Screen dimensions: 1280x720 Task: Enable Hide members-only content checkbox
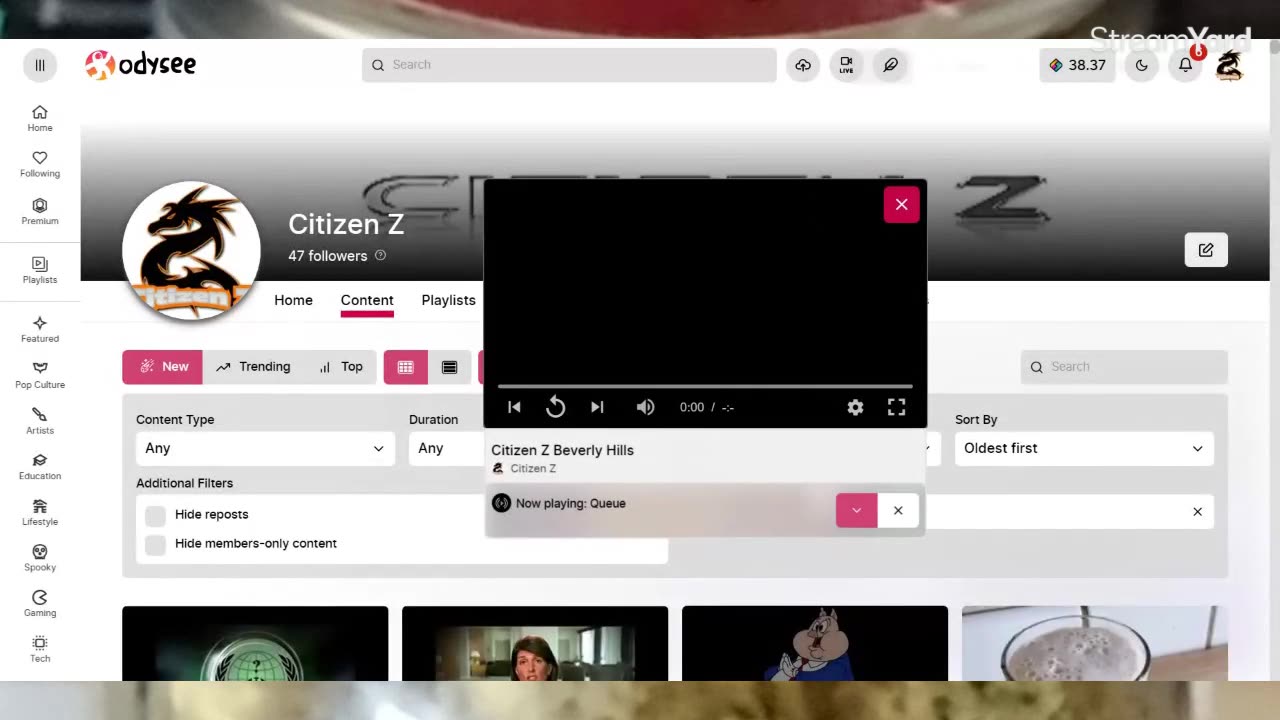155,544
